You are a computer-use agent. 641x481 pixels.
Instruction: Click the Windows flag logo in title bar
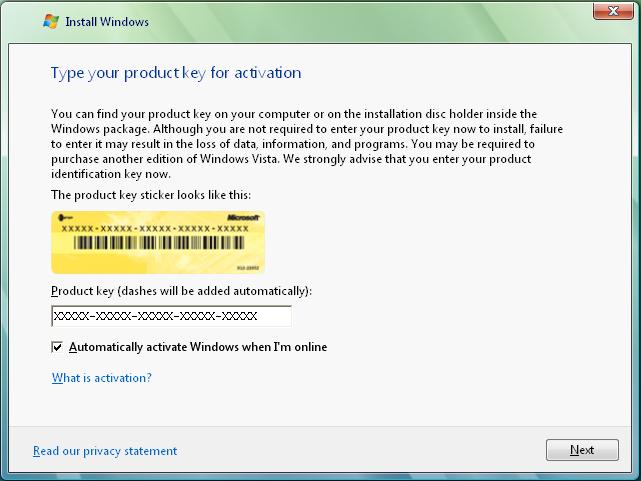51,21
